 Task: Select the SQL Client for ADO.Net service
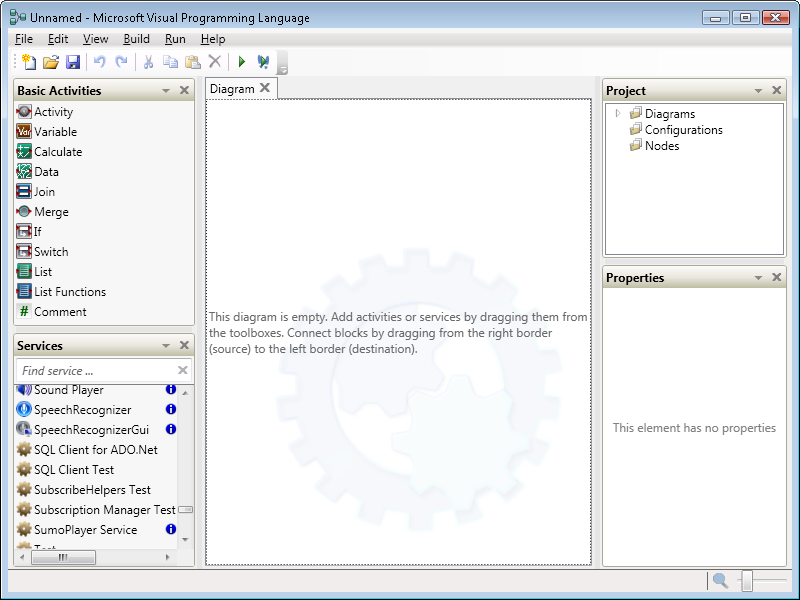point(95,450)
